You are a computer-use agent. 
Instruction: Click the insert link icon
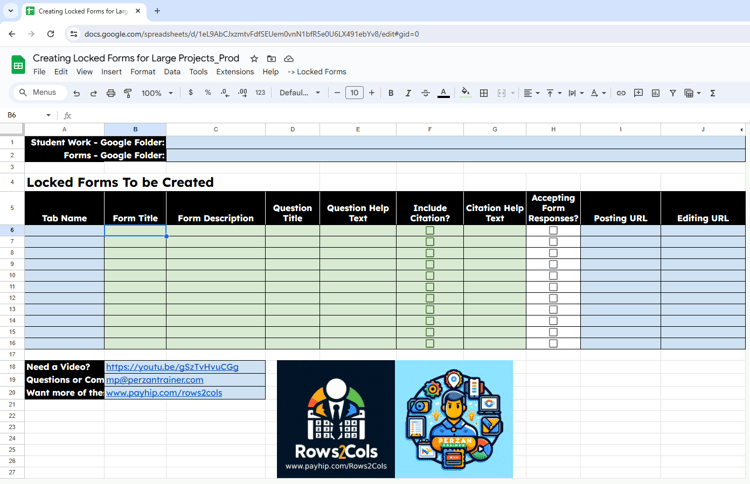(621, 93)
